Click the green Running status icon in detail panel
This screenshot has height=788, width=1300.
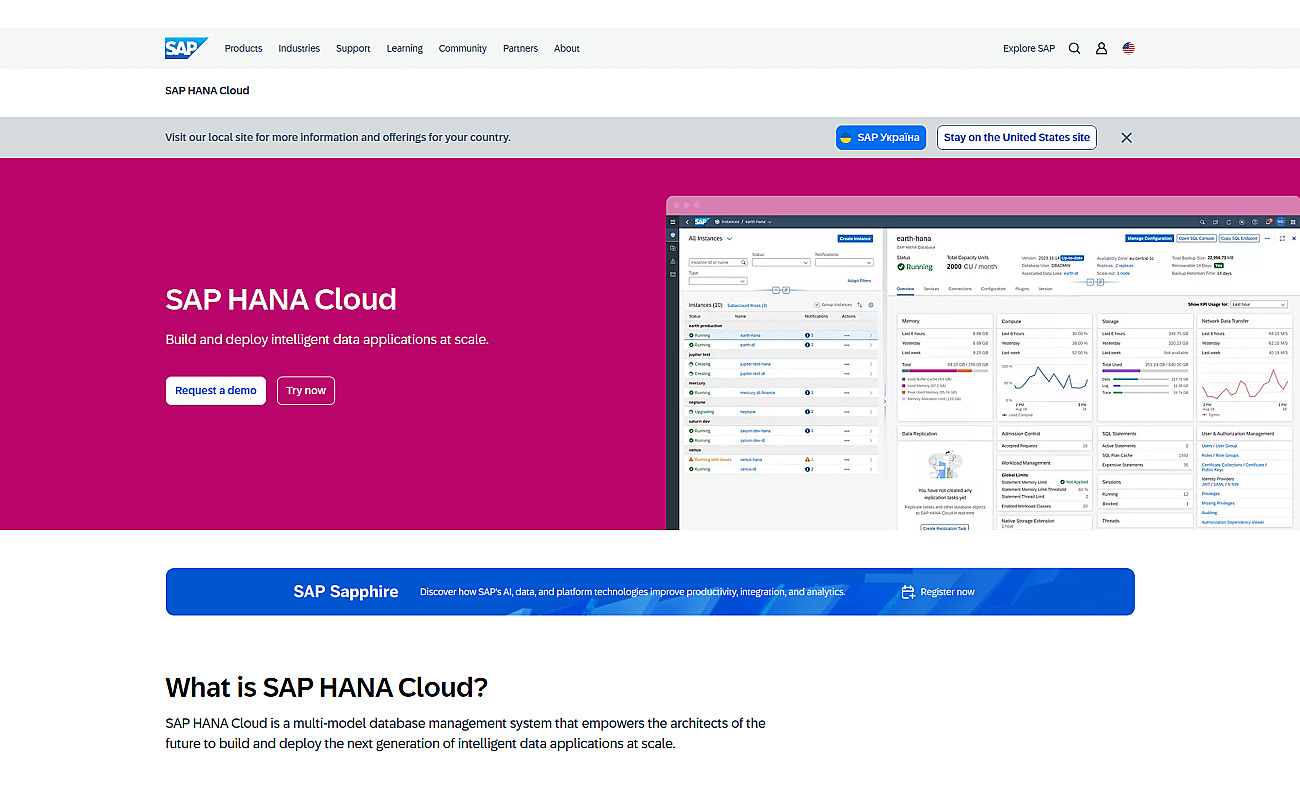(x=901, y=267)
